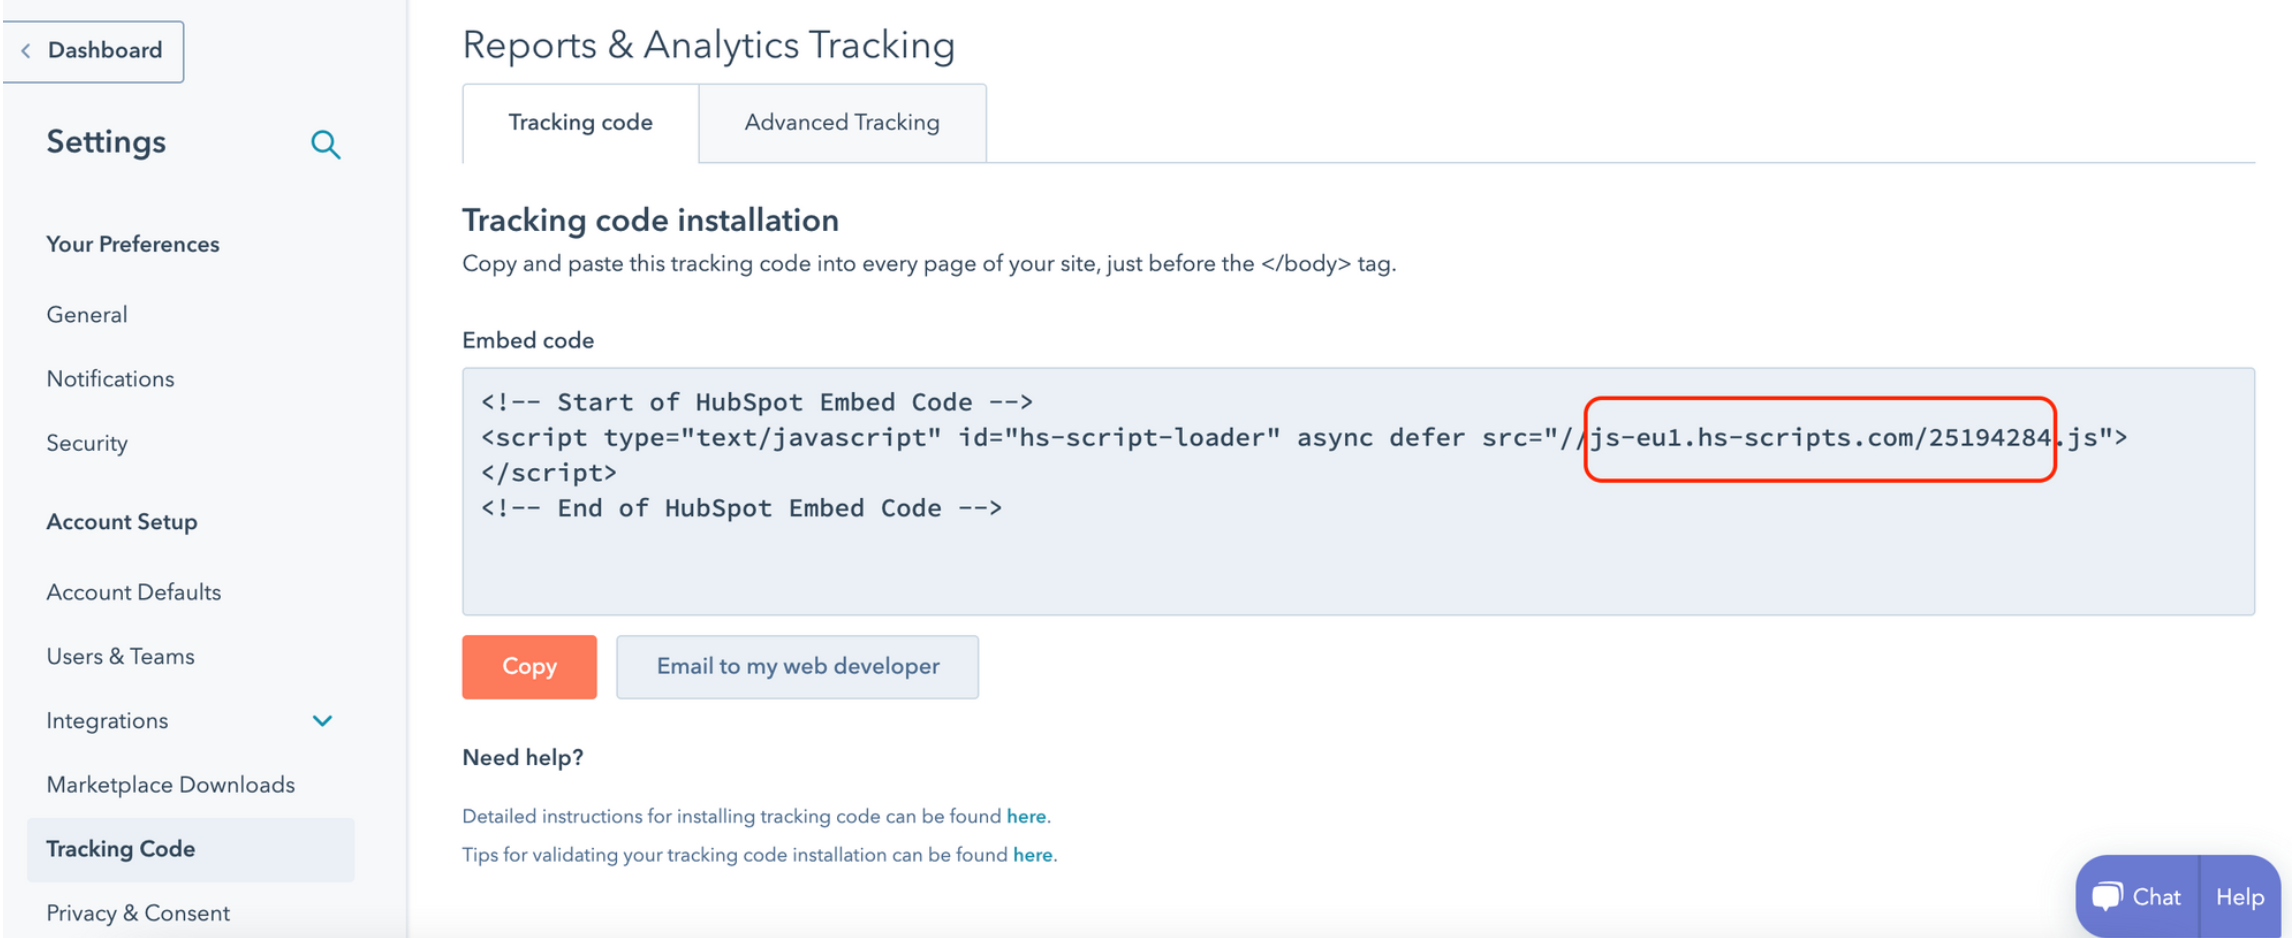Click the settings search magnifier icon

click(325, 145)
